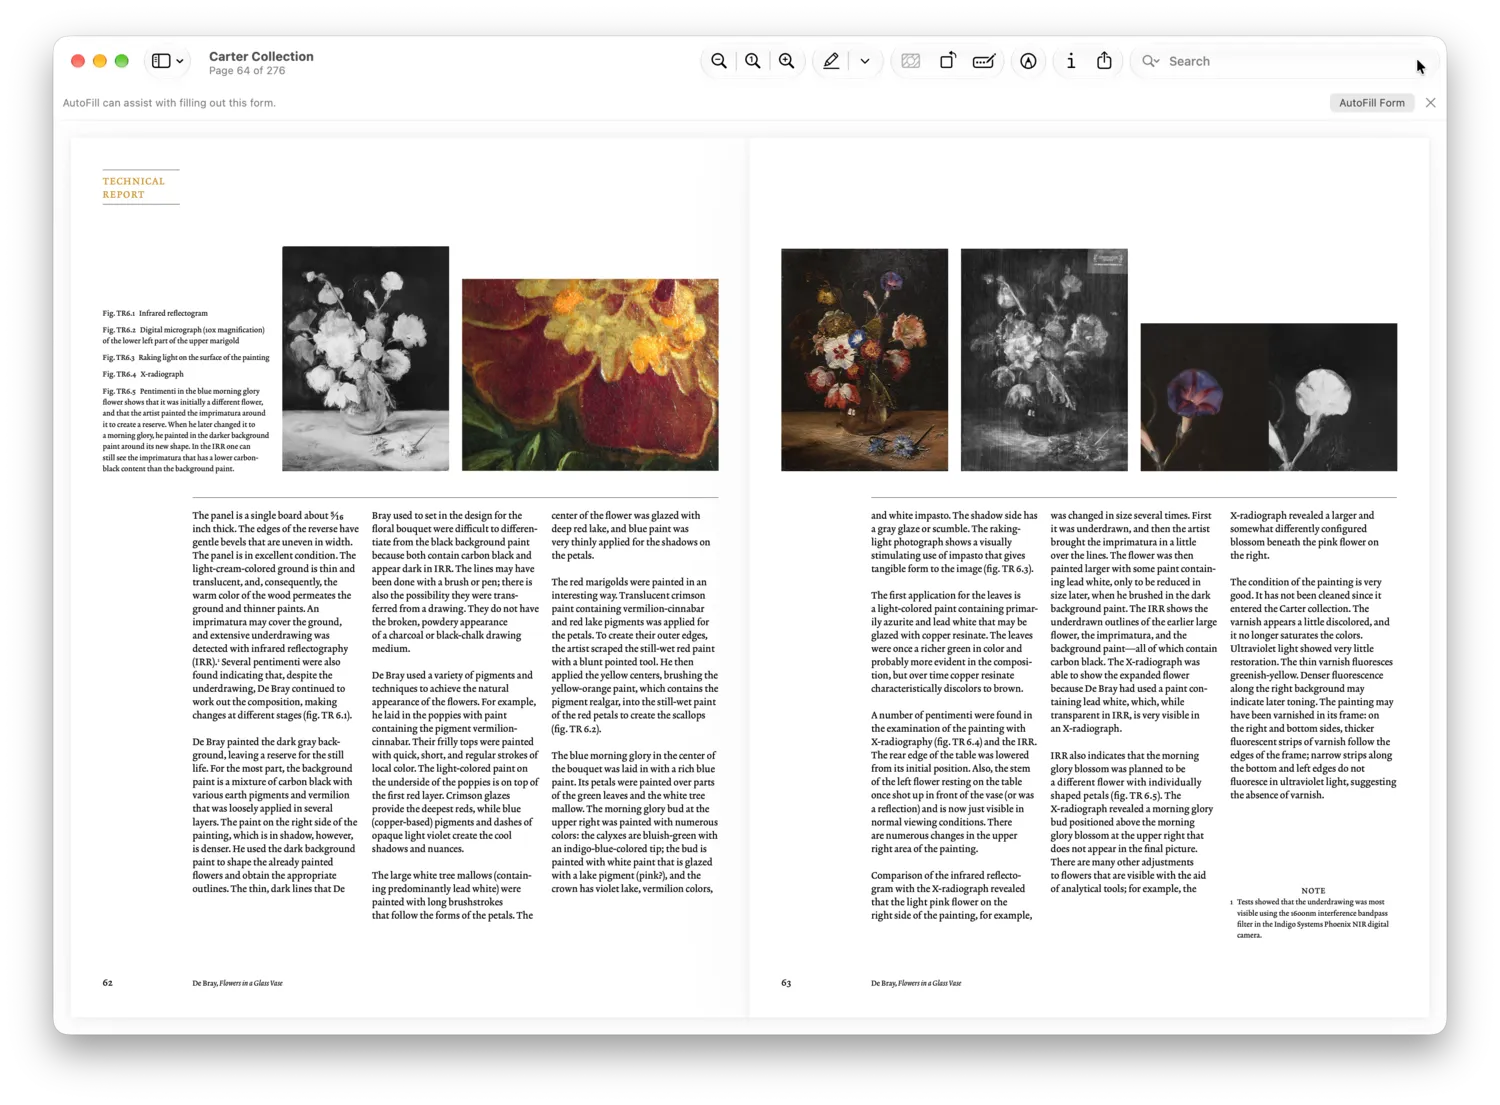
Task: Click the 'TECHNICAL REPORT' heading
Action: [x=134, y=188]
